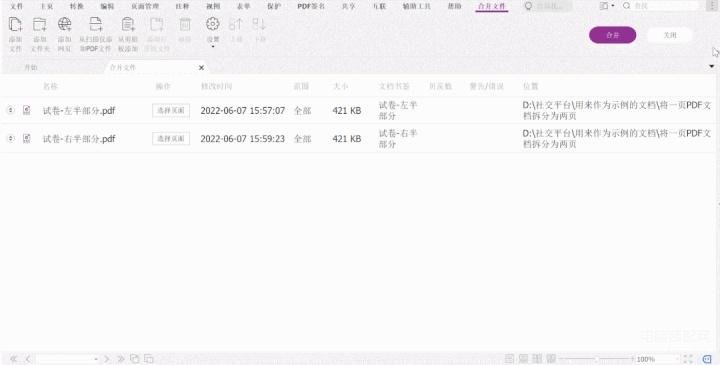Click the 大小 column header
Image resolution: width=720 pixels, height=365 pixels.
(x=341, y=86)
